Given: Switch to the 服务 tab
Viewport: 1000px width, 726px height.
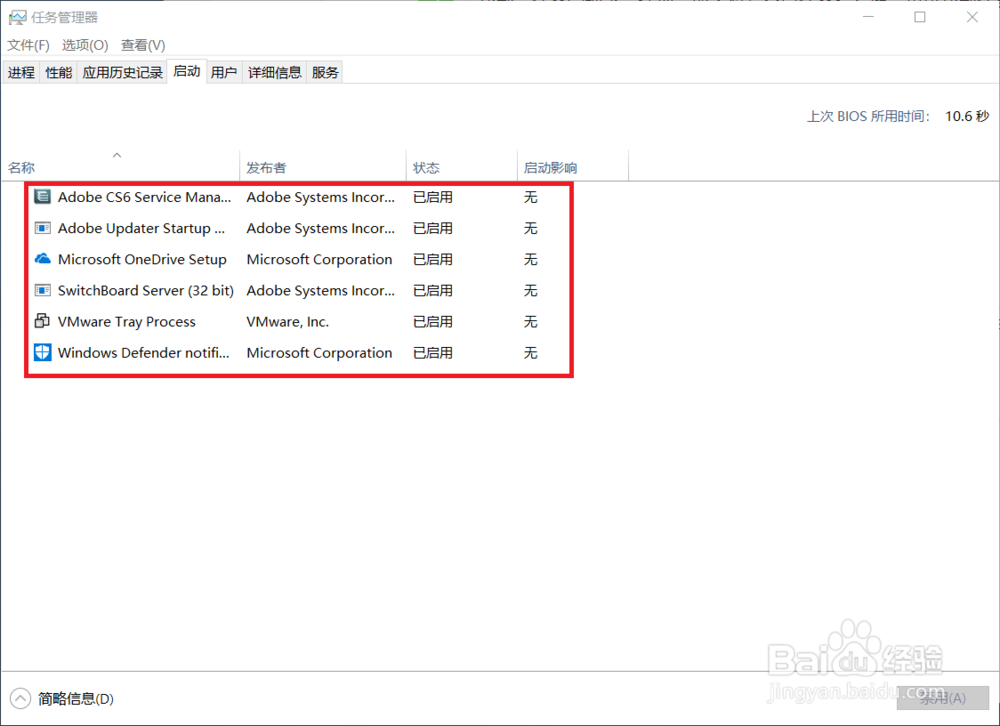Looking at the screenshot, I should point(325,72).
